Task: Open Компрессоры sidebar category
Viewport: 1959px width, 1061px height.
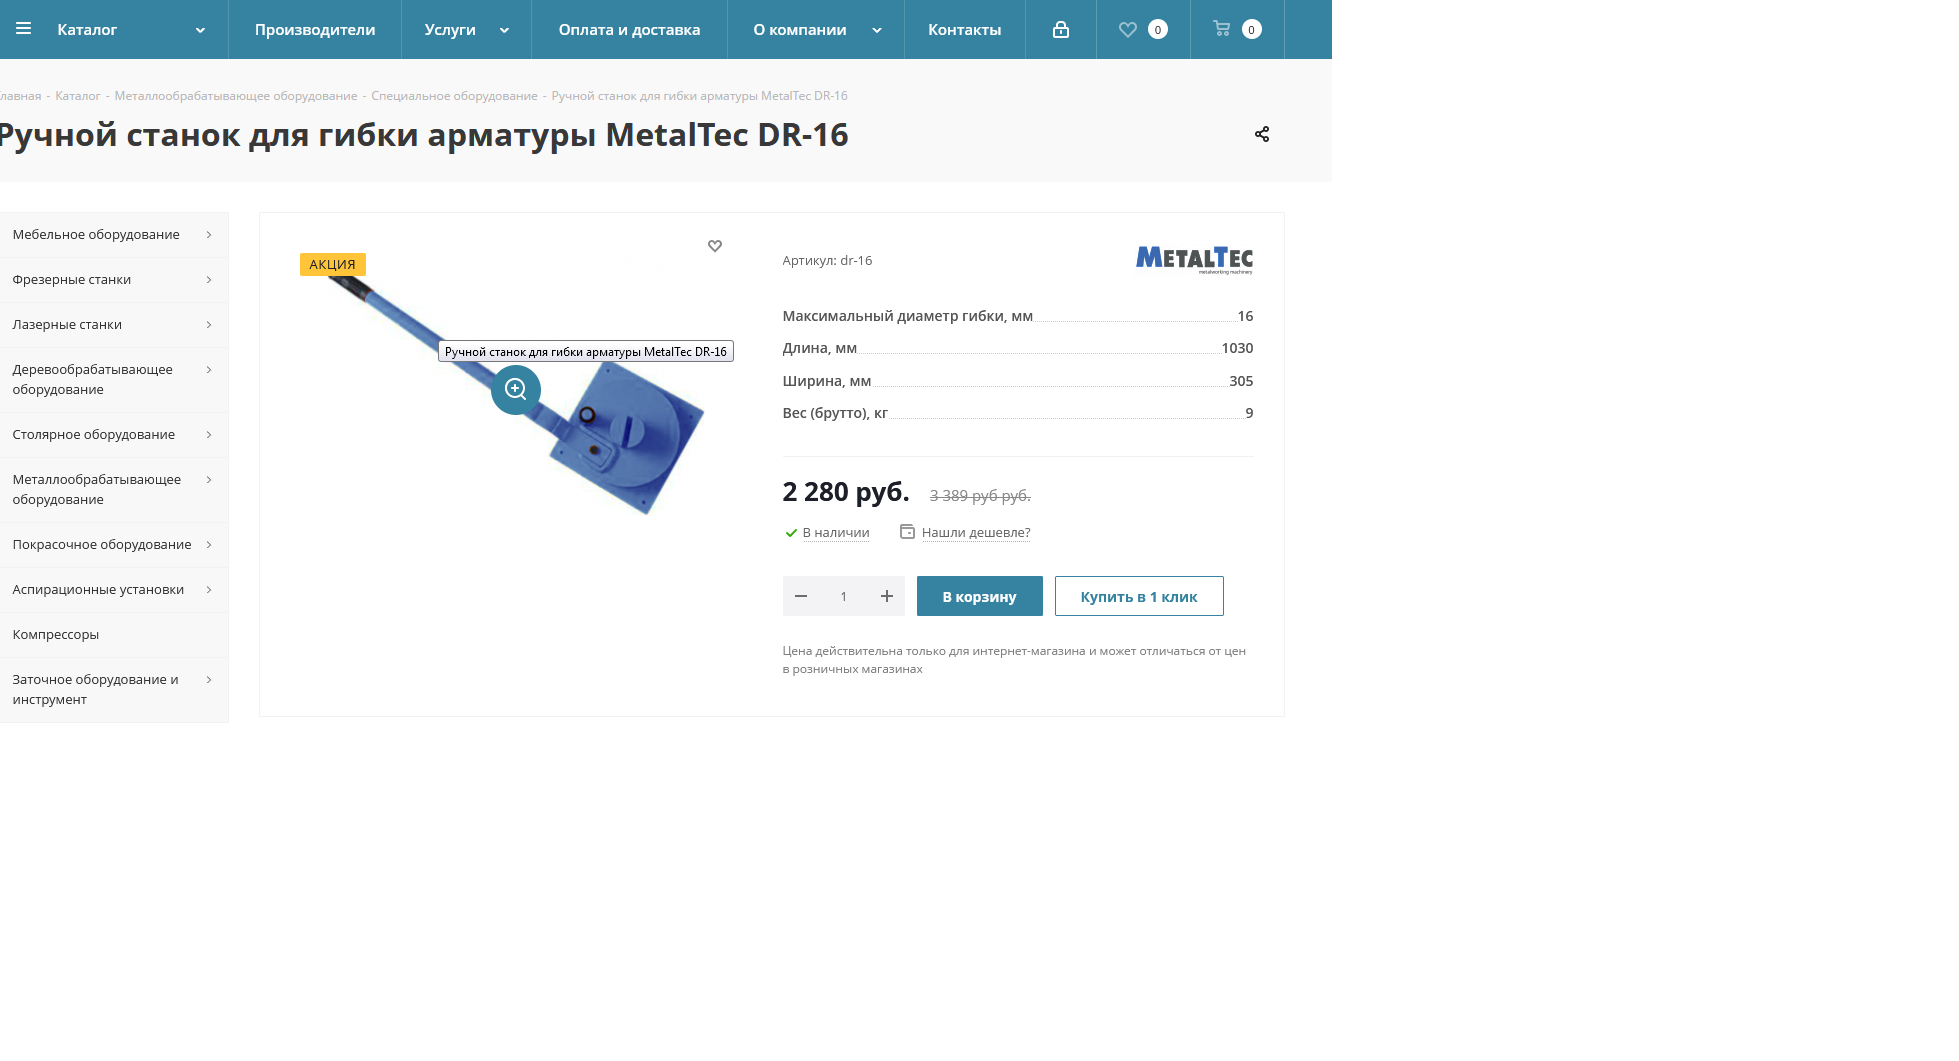Action: pyautogui.click(x=114, y=635)
